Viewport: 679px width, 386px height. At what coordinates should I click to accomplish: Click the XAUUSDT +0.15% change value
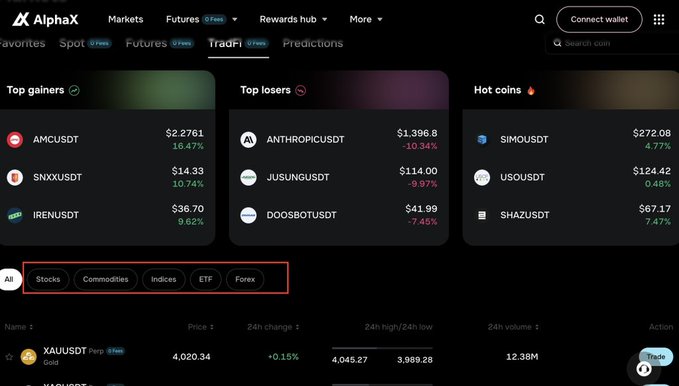tap(283, 357)
